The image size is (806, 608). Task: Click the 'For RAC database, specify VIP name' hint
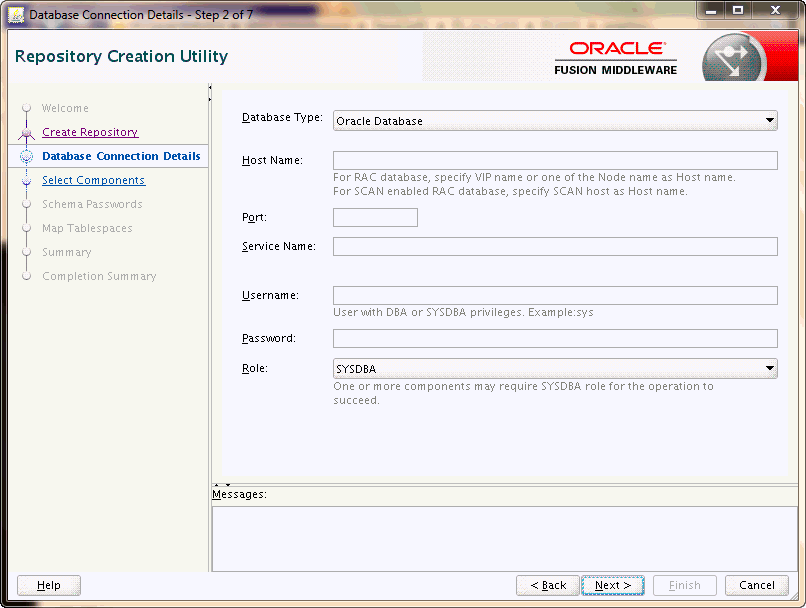[x=534, y=177]
